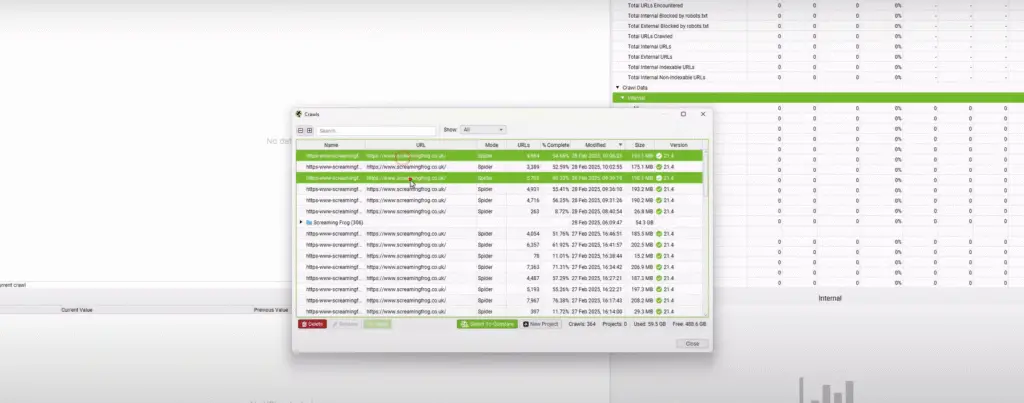Select Total Internal Non-Indexable URLs row
The height and width of the screenshot is (403, 1024).
tap(819, 78)
